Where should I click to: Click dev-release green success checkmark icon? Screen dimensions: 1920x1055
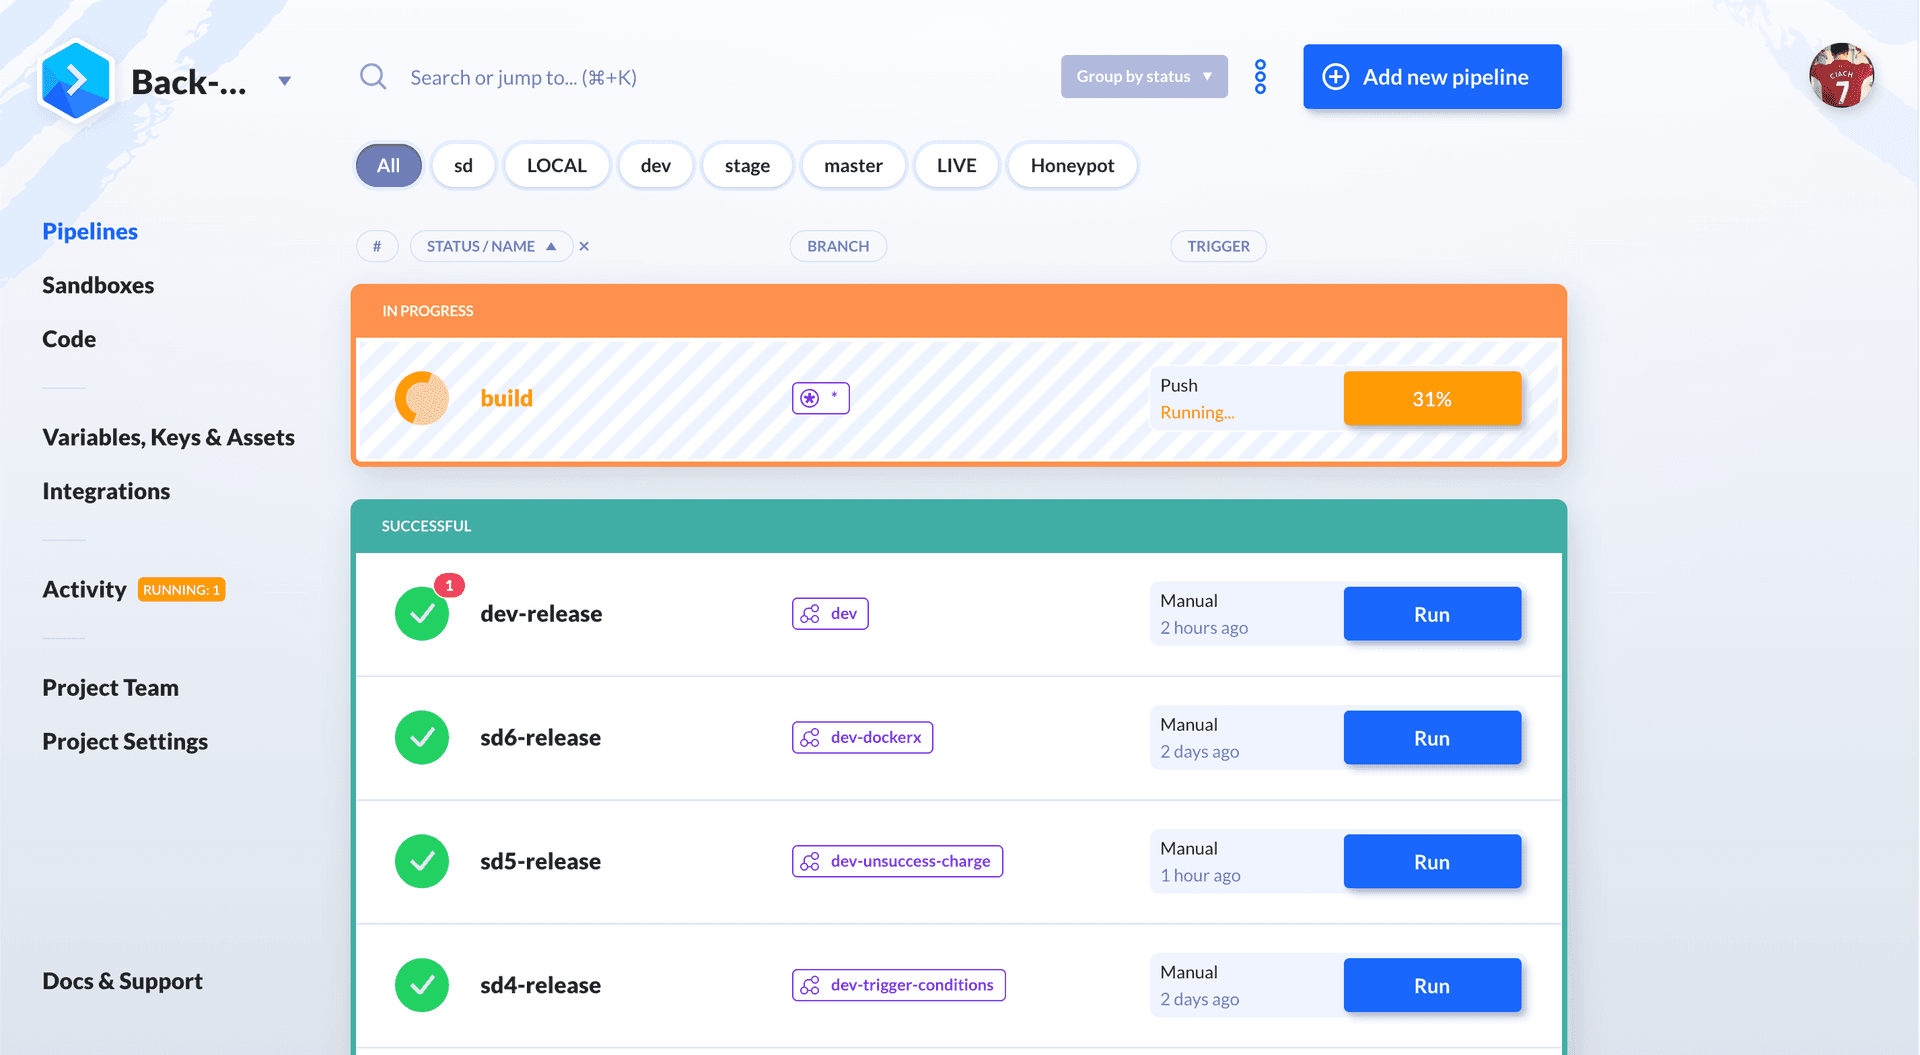tap(422, 614)
